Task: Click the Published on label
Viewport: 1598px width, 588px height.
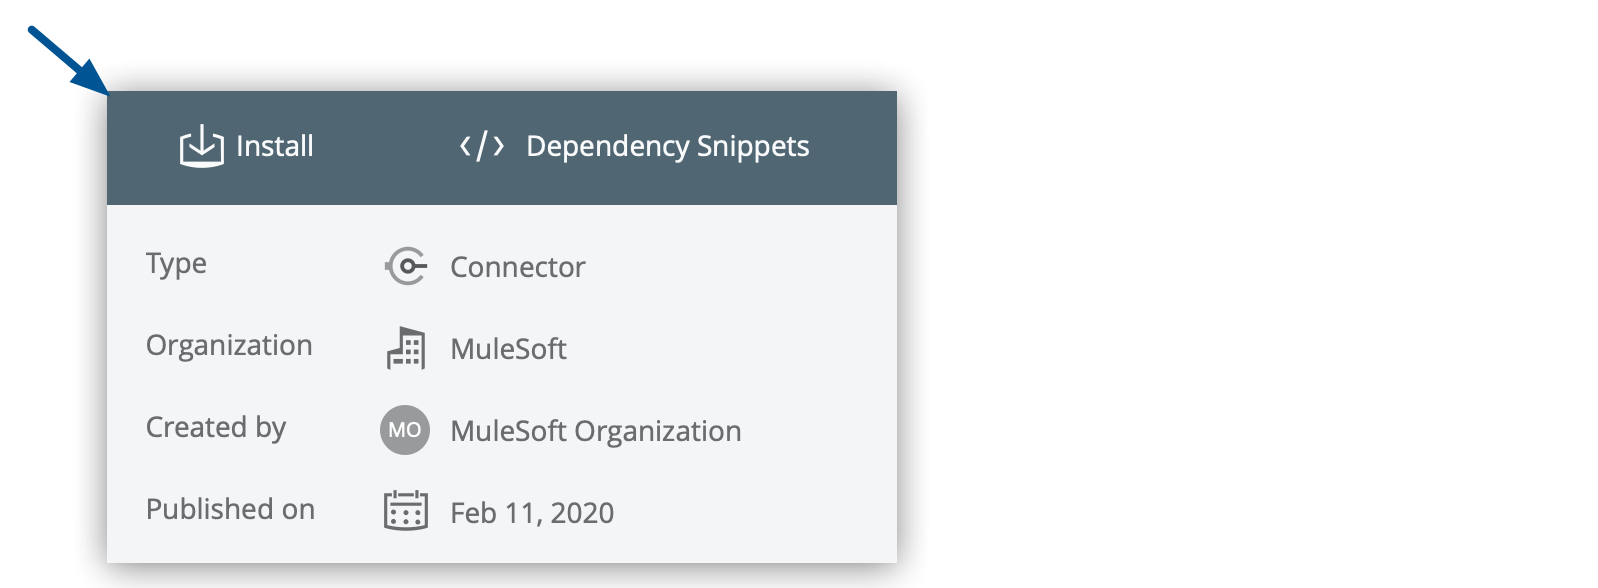Action: click(x=230, y=509)
